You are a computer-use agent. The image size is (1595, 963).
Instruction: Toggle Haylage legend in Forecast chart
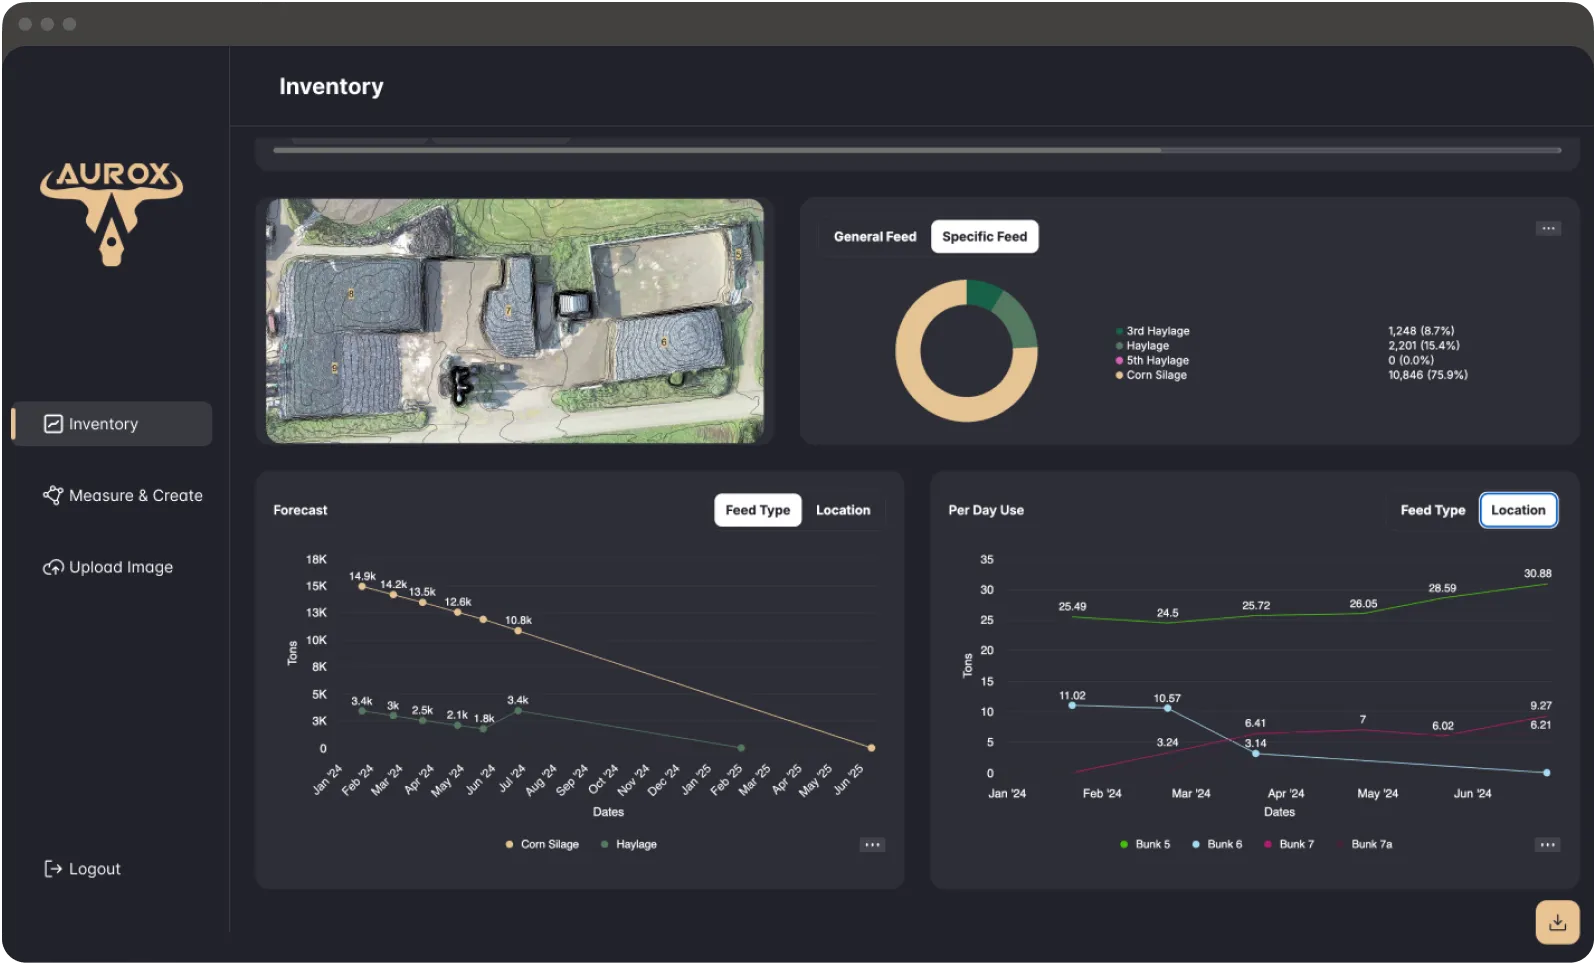coord(629,845)
